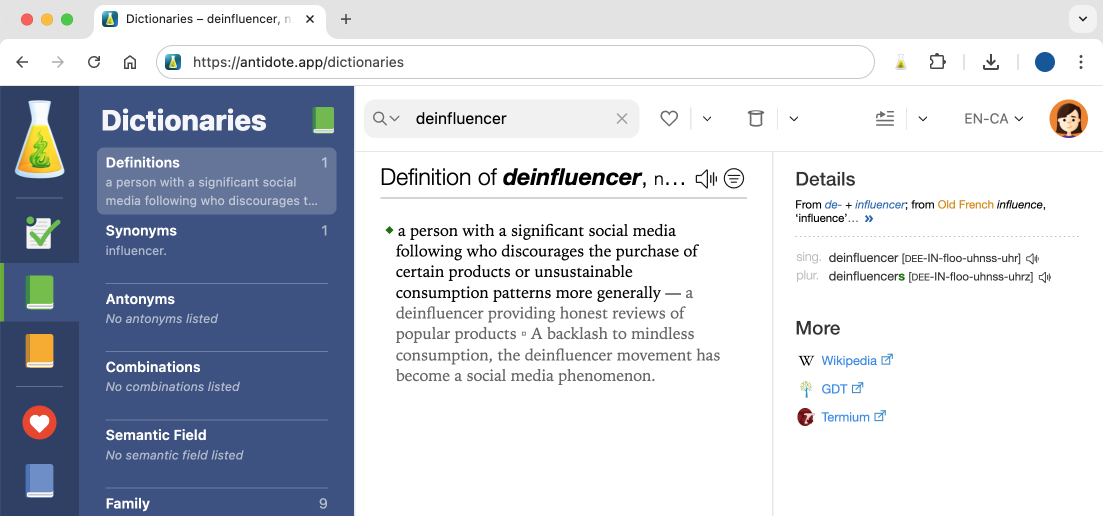Image resolution: width=1103 pixels, height=516 pixels.
Task: Open the Corrector checkmark icon in sidebar
Action: [39, 232]
